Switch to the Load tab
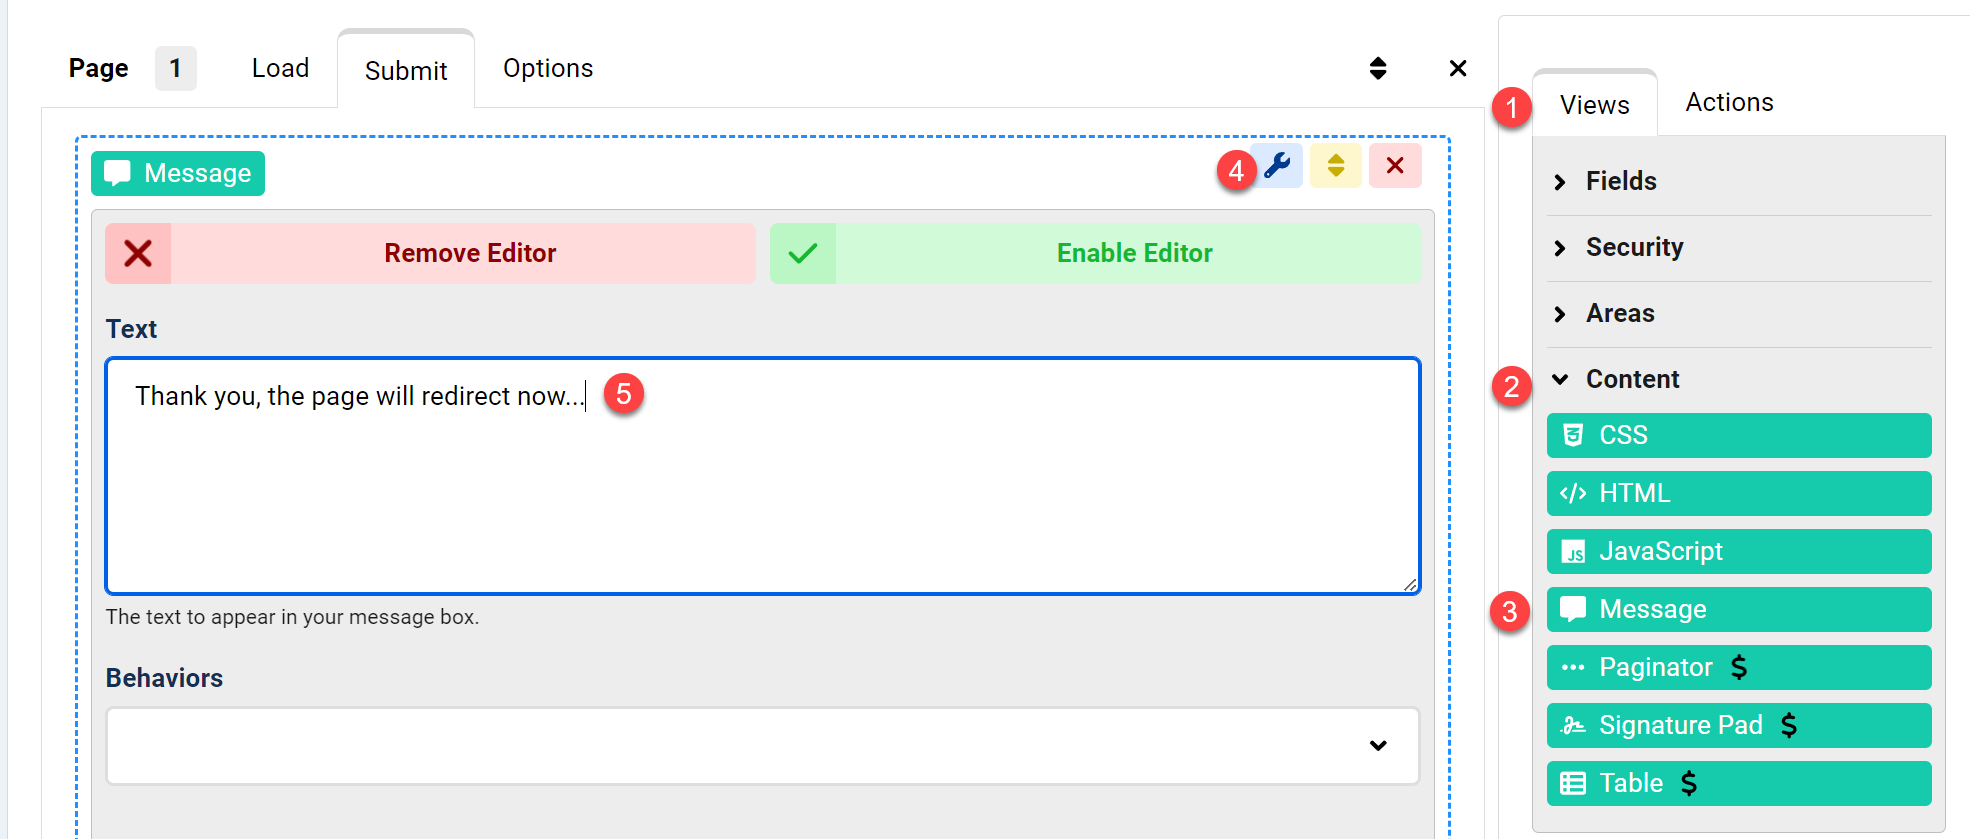The image size is (1970, 839). (x=280, y=68)
